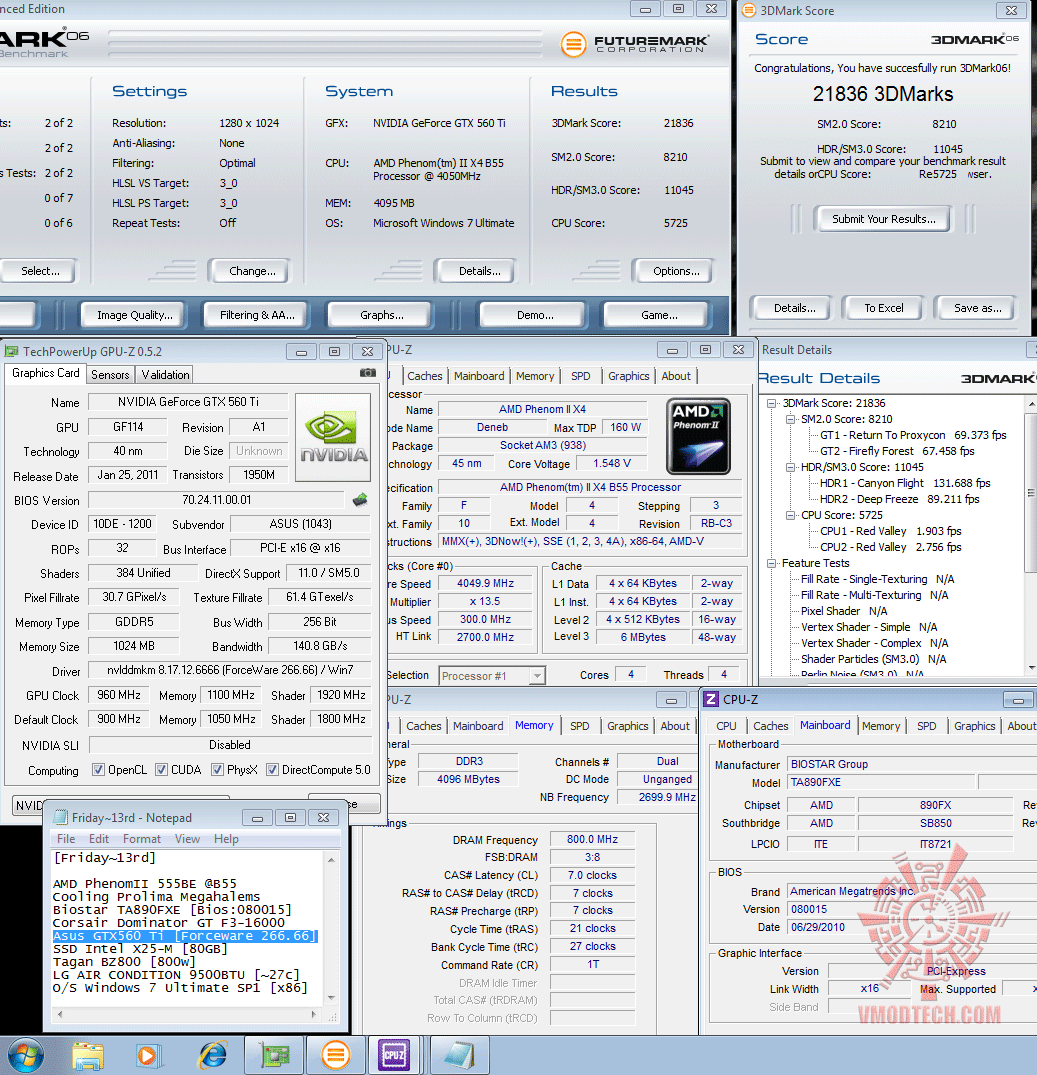The height and width of the screenshot is (1075, 1037).
Task: Click the Game button
Action: click(x=659, y=315)
